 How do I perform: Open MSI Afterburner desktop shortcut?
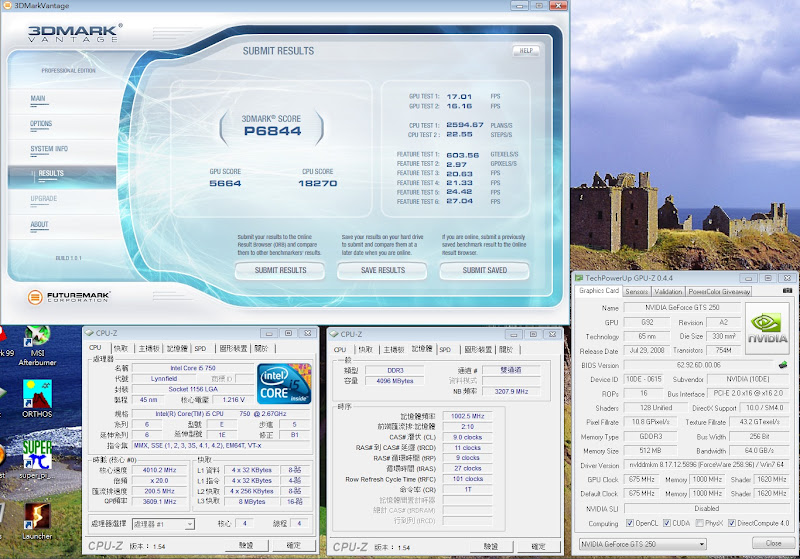point(38,340)
